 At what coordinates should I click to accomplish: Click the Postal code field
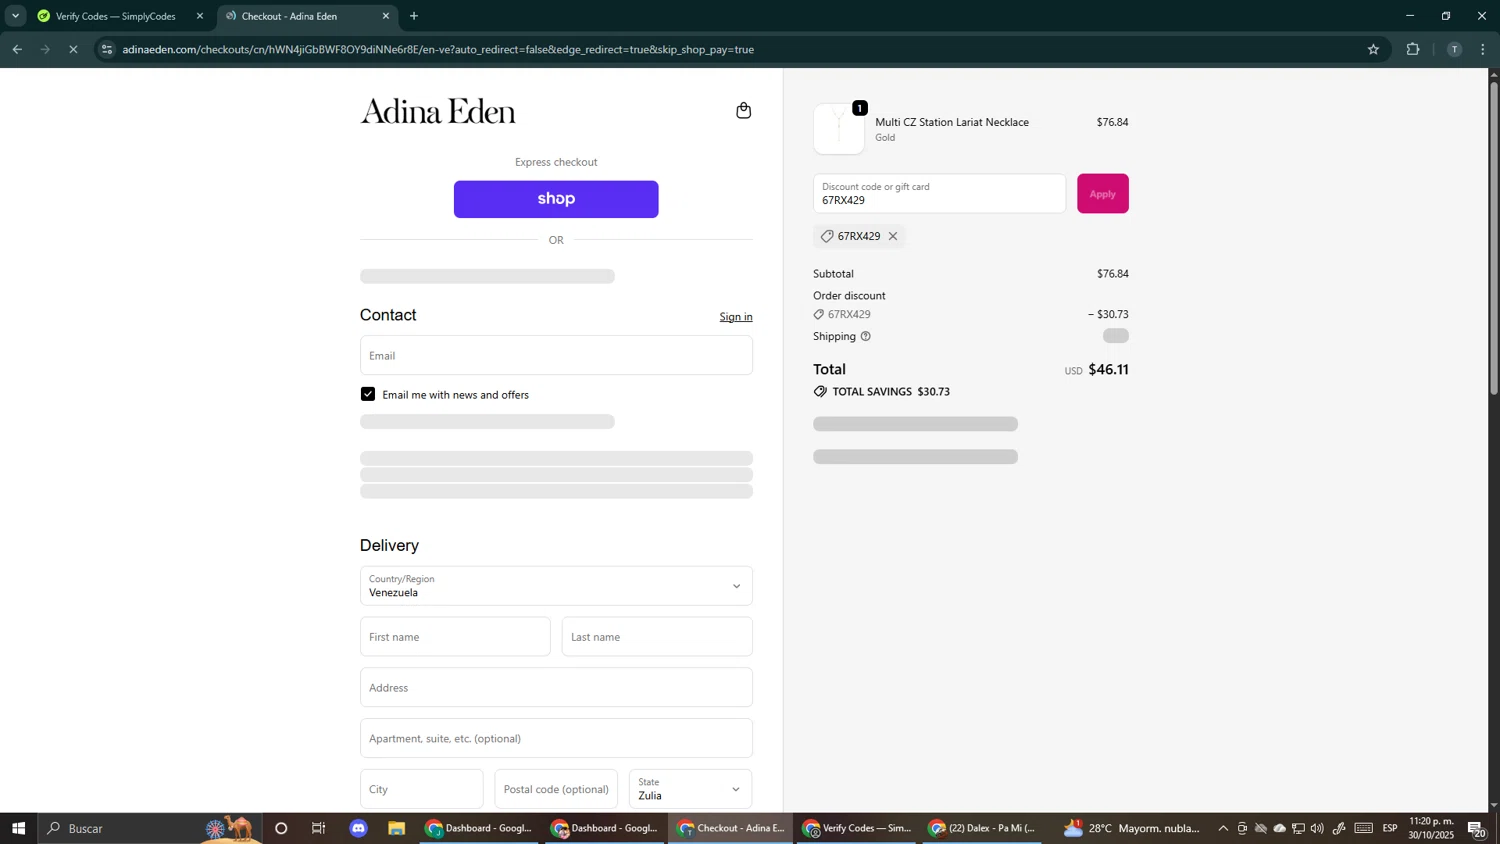click(556, 789)
